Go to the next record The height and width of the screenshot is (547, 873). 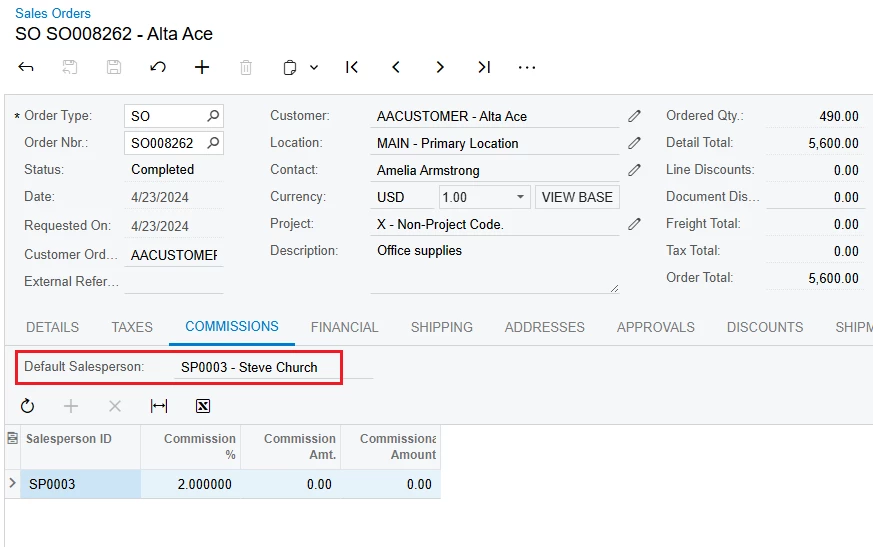point(440,67)
